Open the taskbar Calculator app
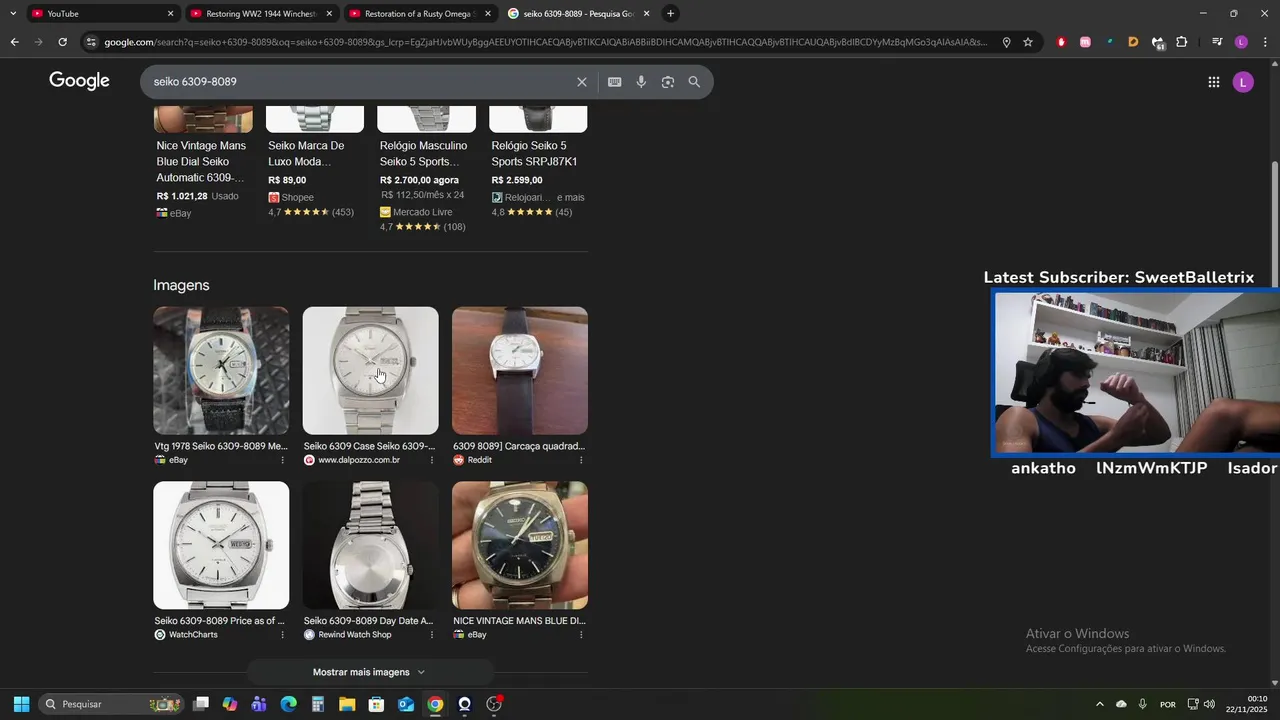This screenshot has width=1280, height=720. click(x=317, y=704)
